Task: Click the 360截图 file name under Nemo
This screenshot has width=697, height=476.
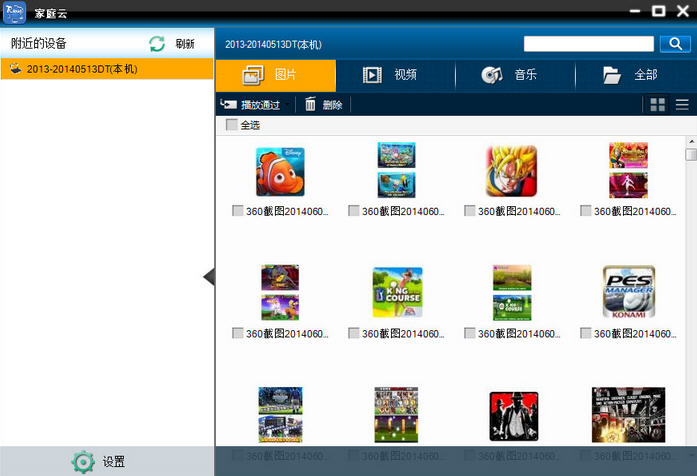Action: pos(287,211)
